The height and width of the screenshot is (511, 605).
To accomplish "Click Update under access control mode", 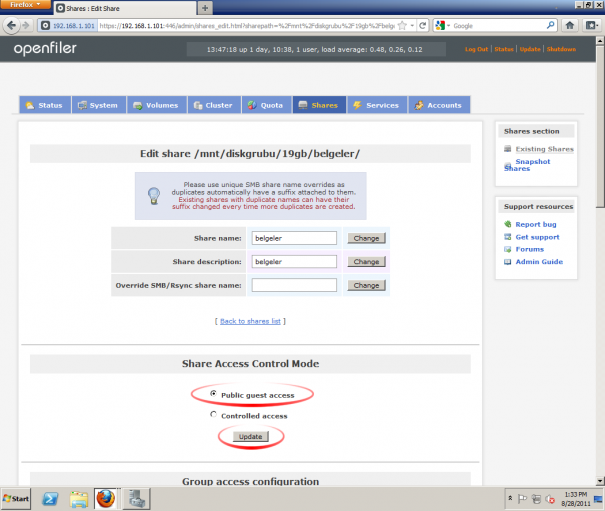I will pos(250,437).
